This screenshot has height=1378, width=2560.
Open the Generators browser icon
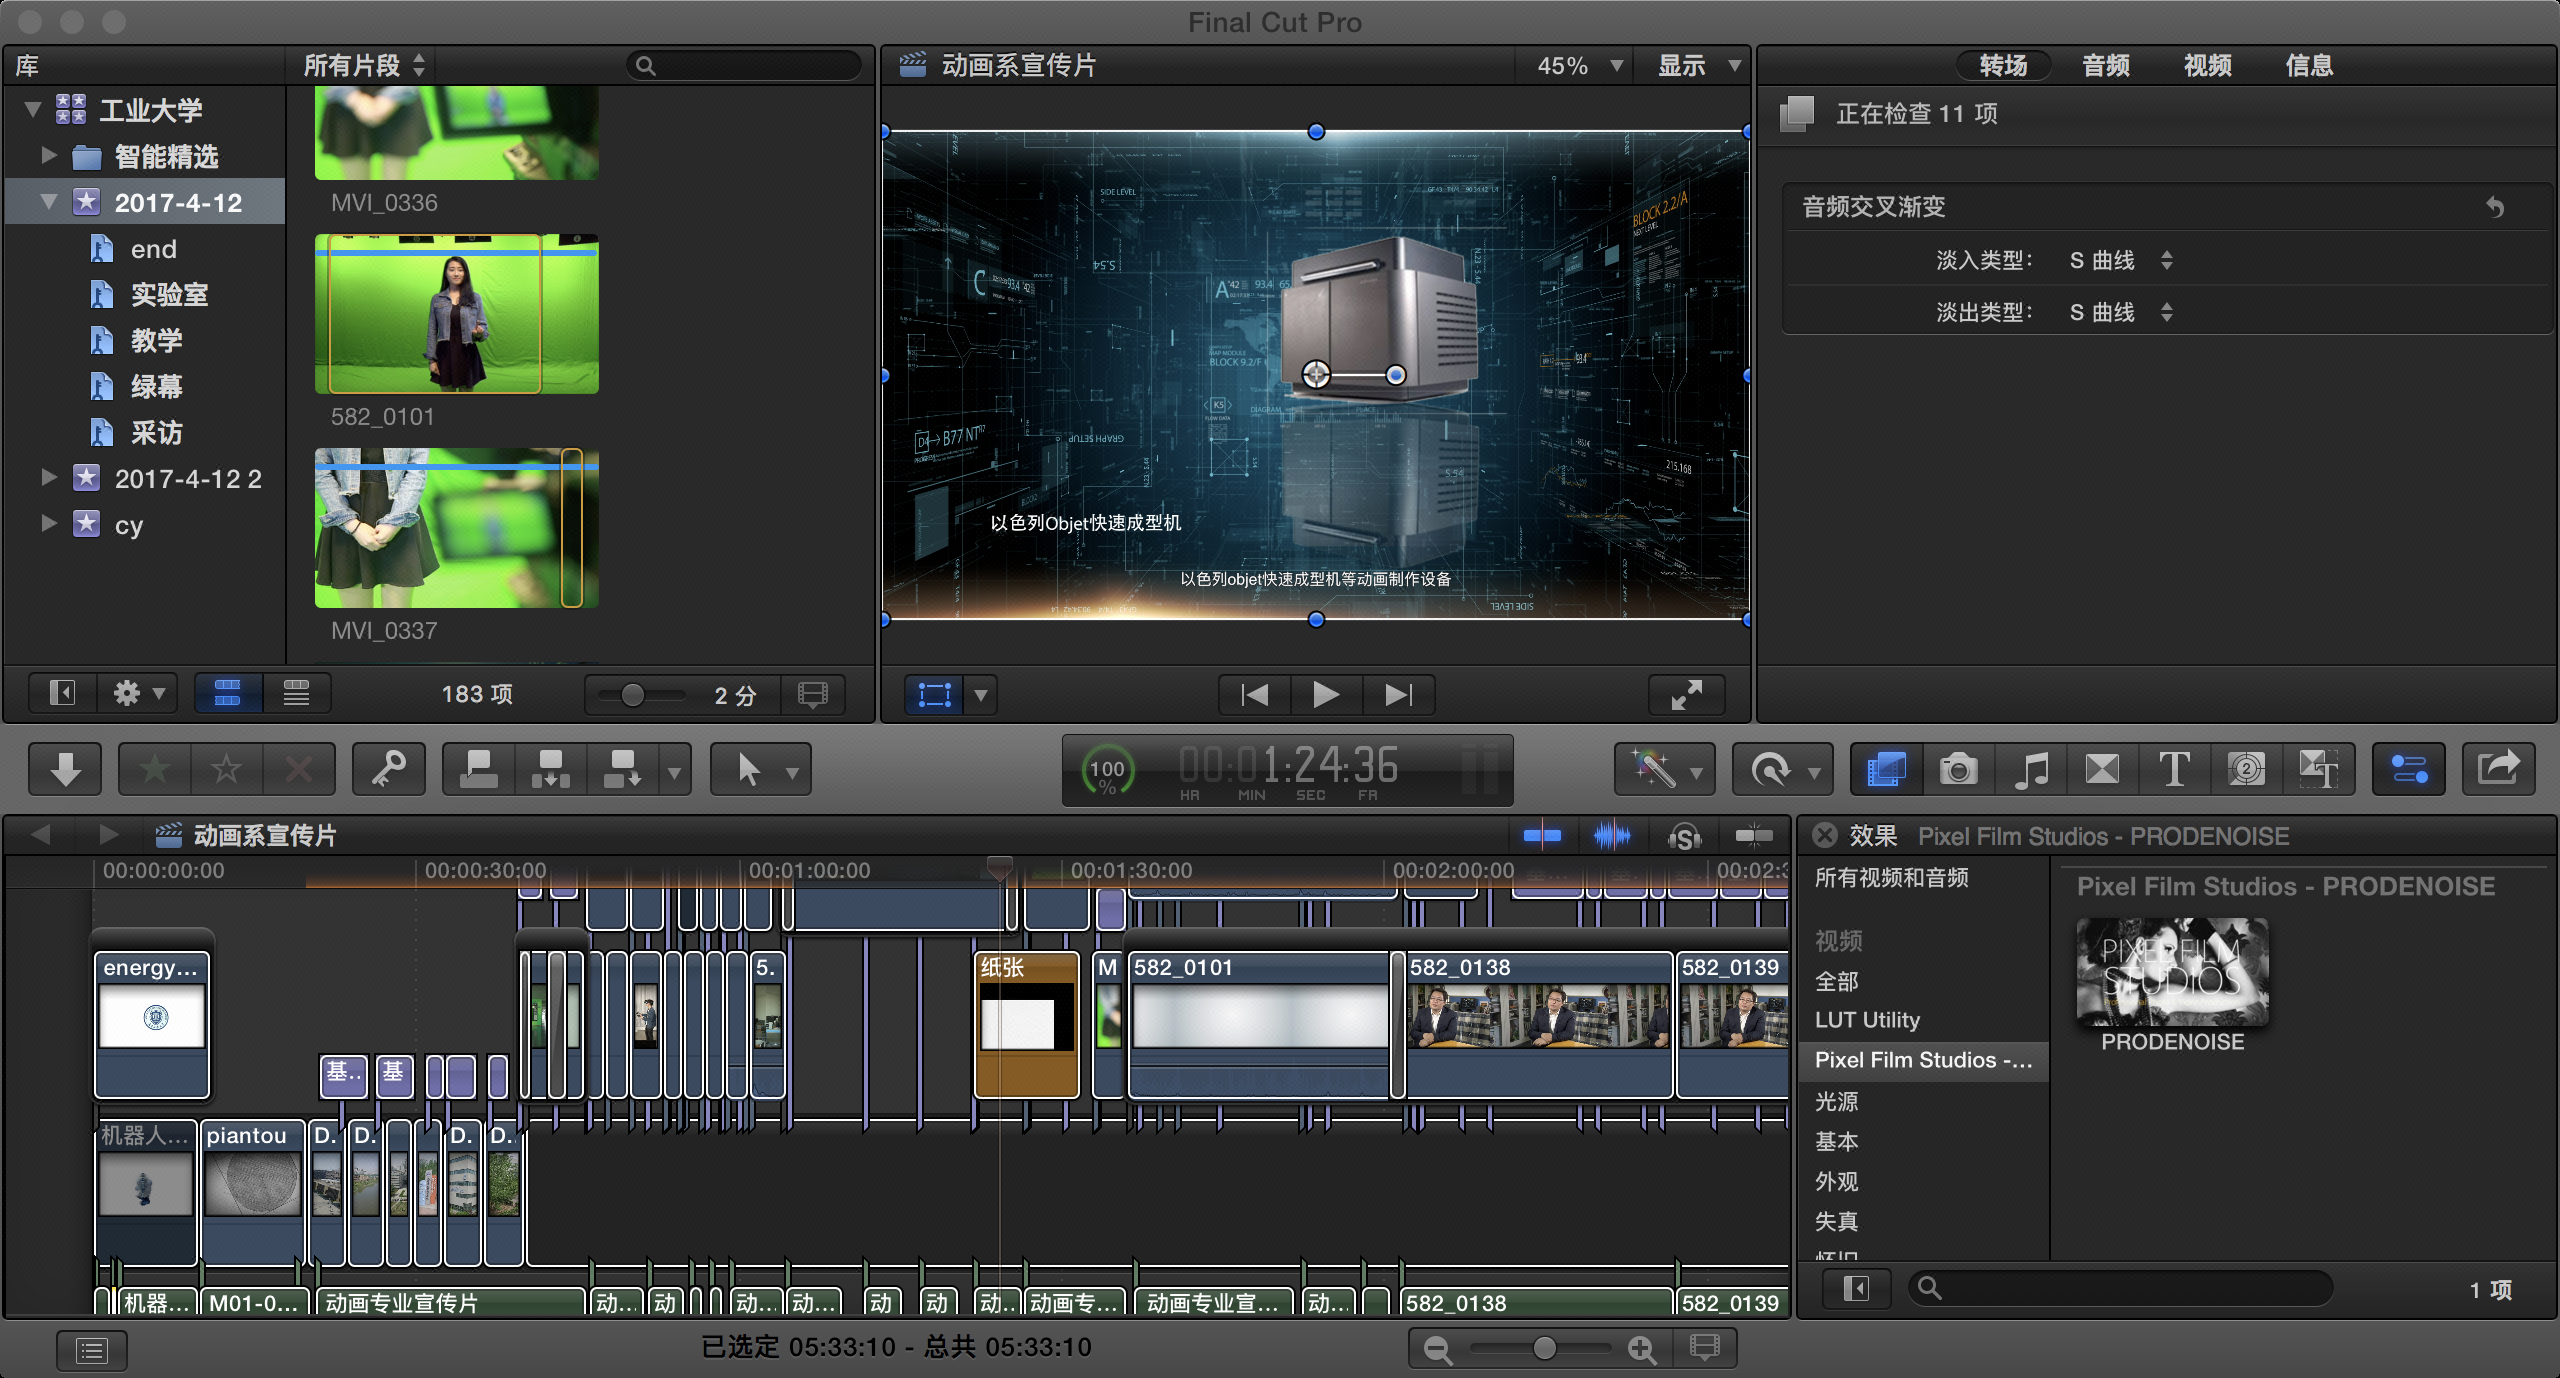tap(2246, 769)
